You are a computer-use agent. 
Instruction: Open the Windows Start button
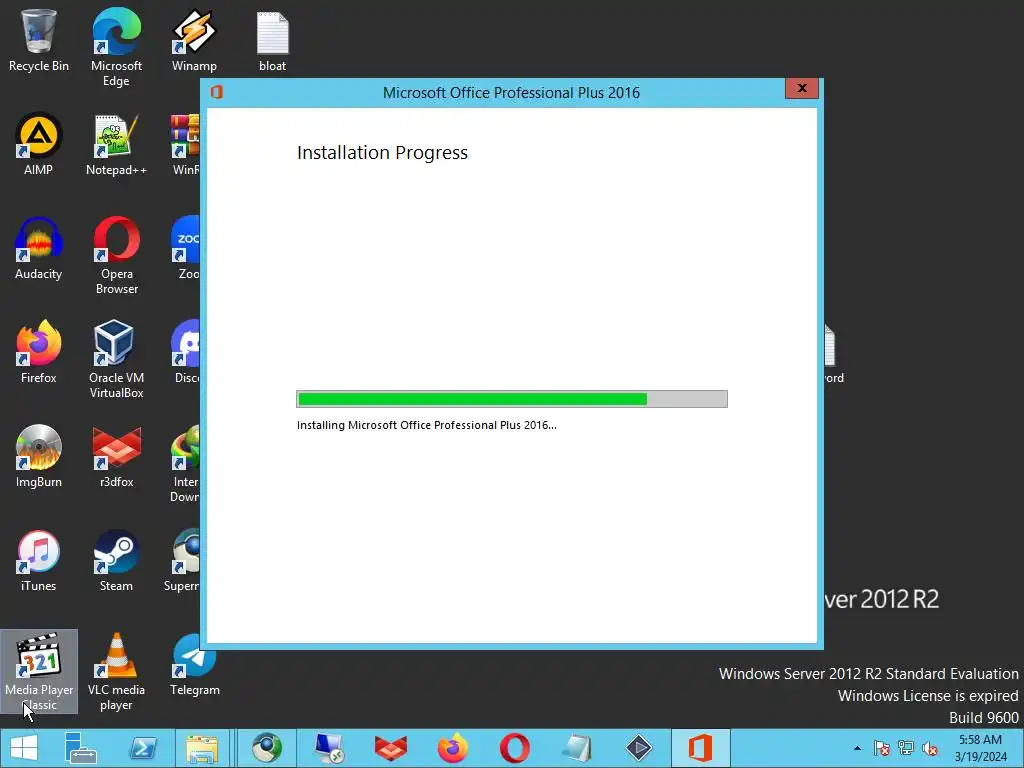[x=24, y=748]
